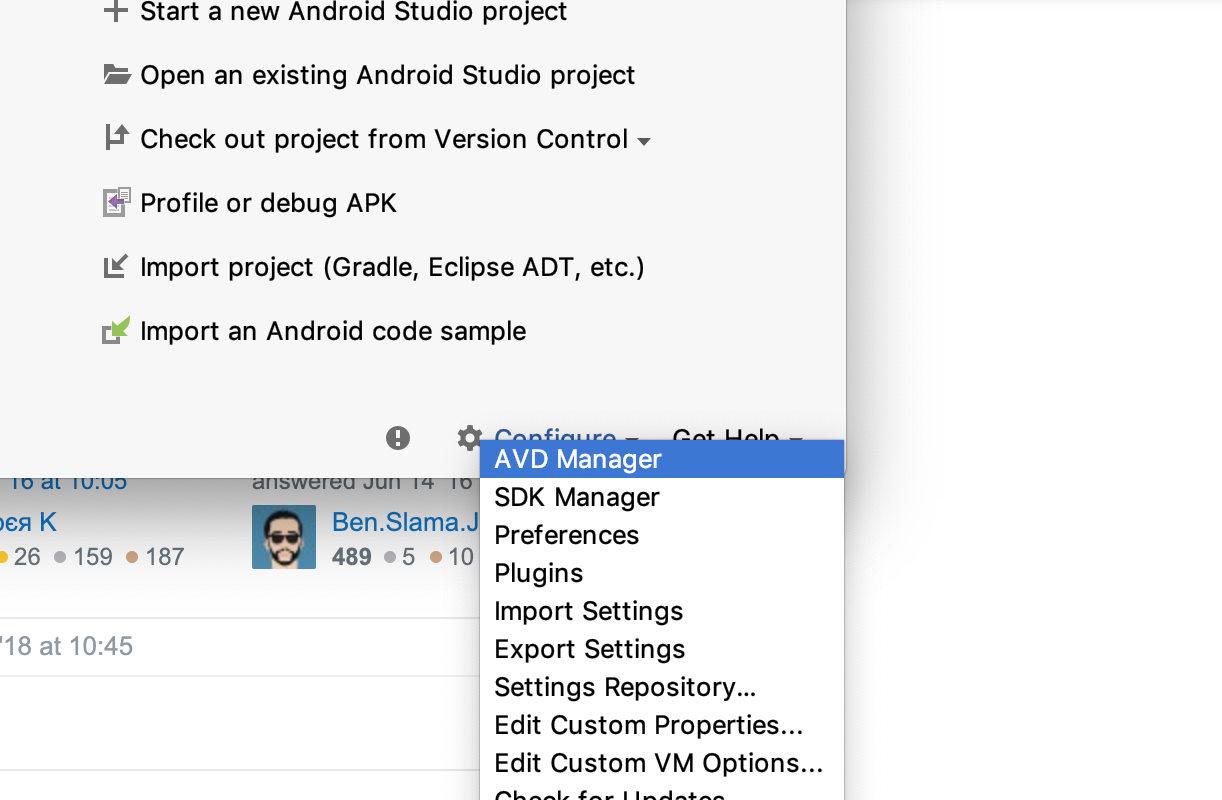Click the Import project arrow icon

click(117, 266)
